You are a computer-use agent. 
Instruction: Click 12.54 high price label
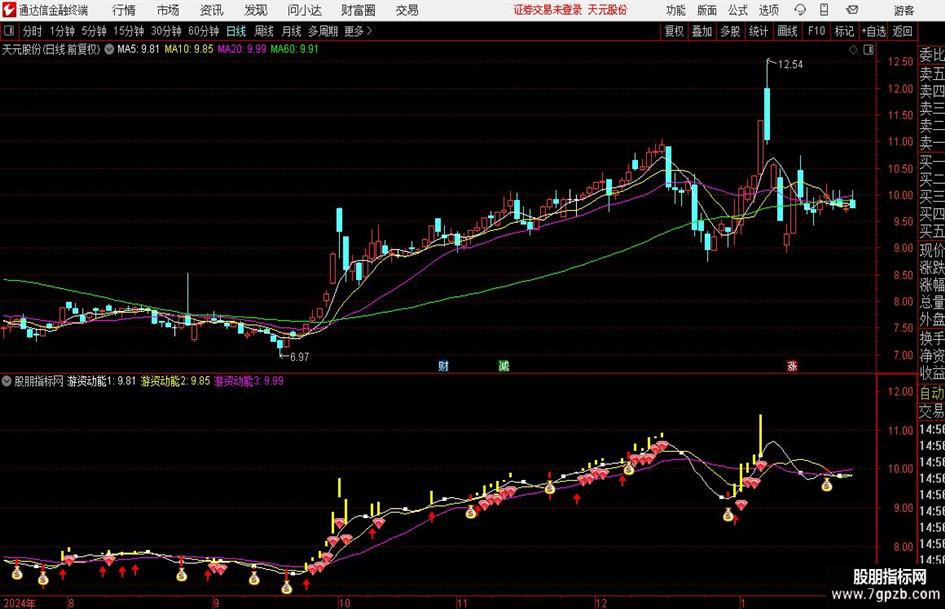click(x=790, y=65)
